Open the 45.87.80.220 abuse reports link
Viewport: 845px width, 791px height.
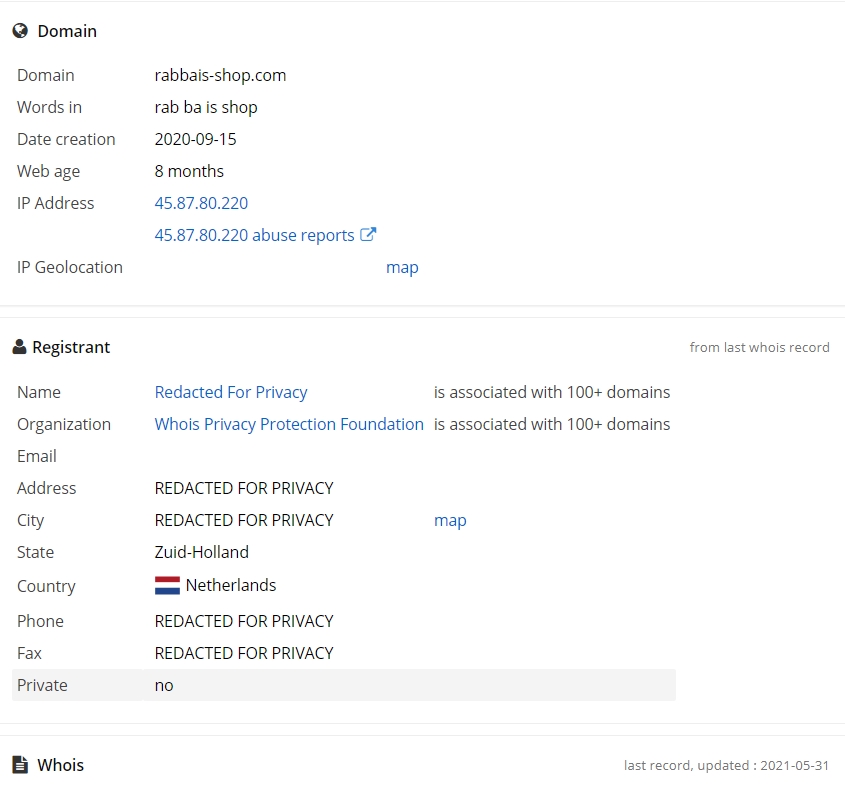pyautogui.click(x=254, y=235)
